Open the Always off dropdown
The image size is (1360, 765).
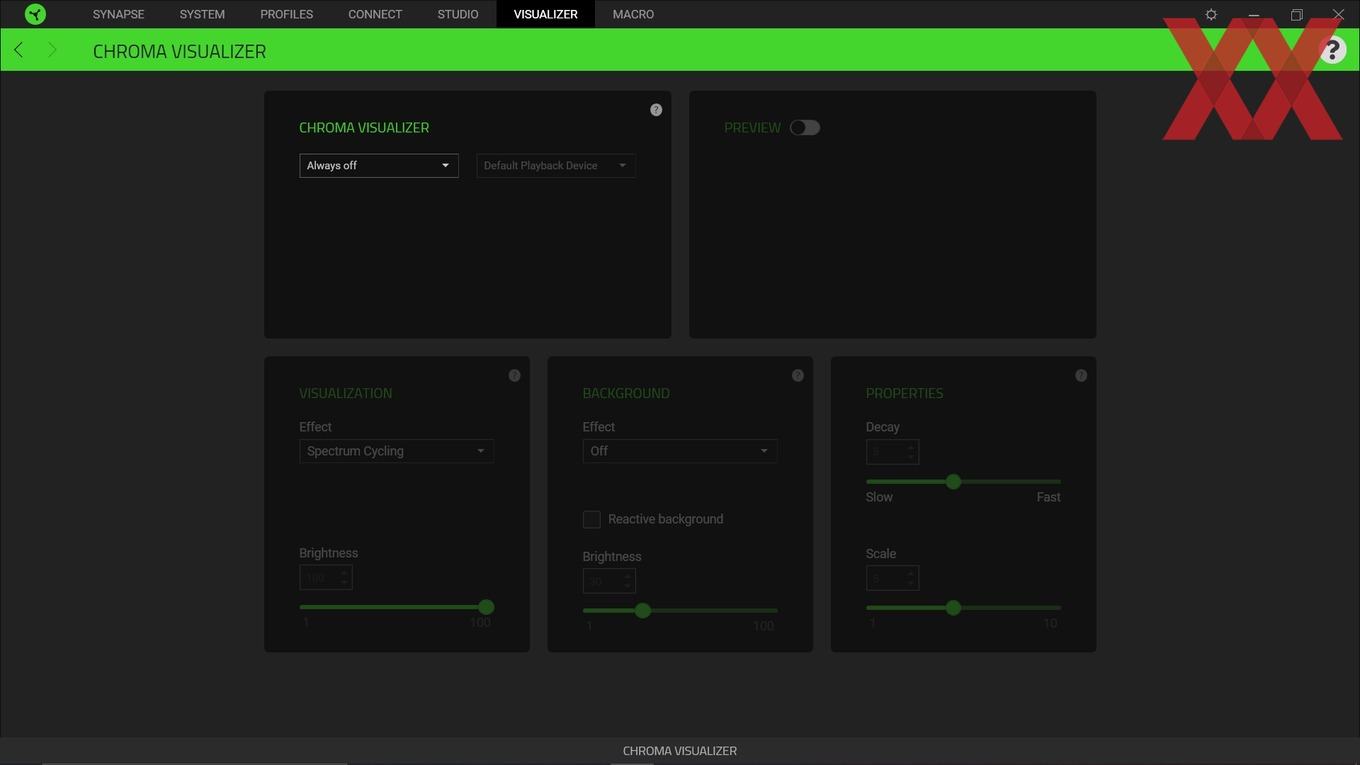tap(379, 166)
